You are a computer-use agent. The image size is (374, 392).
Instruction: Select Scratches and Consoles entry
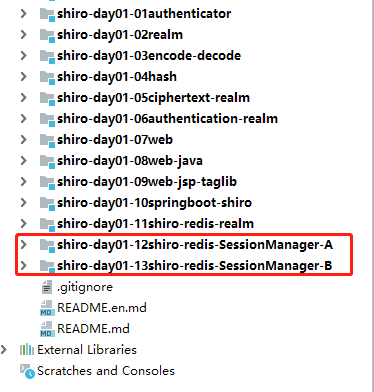click(x=106, y=371)
